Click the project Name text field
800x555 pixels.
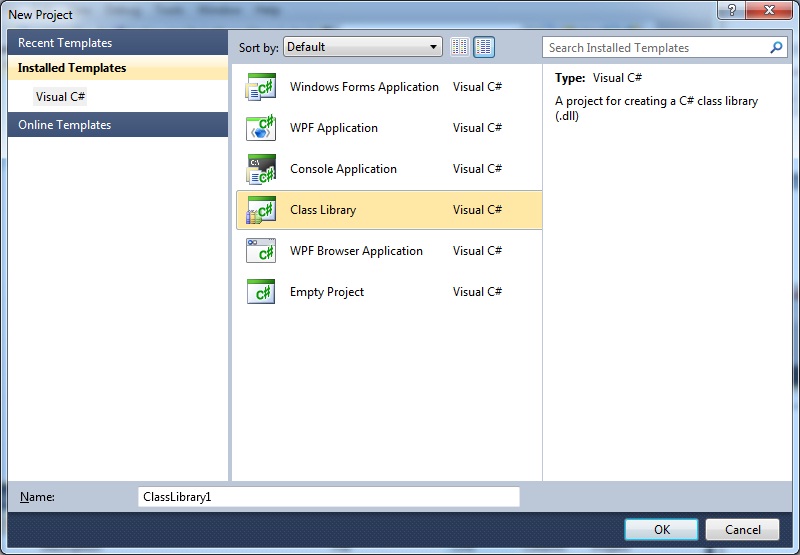coord(328,497)
